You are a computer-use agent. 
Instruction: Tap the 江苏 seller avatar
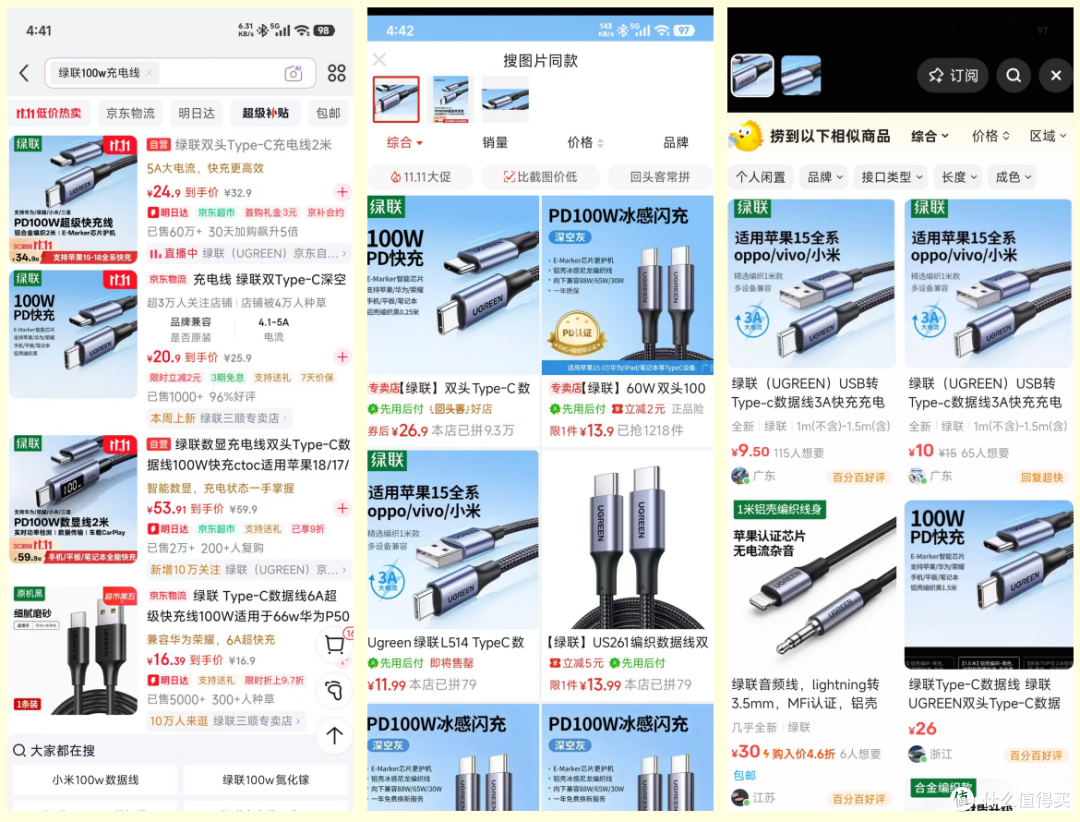click(x=740, y=797)
